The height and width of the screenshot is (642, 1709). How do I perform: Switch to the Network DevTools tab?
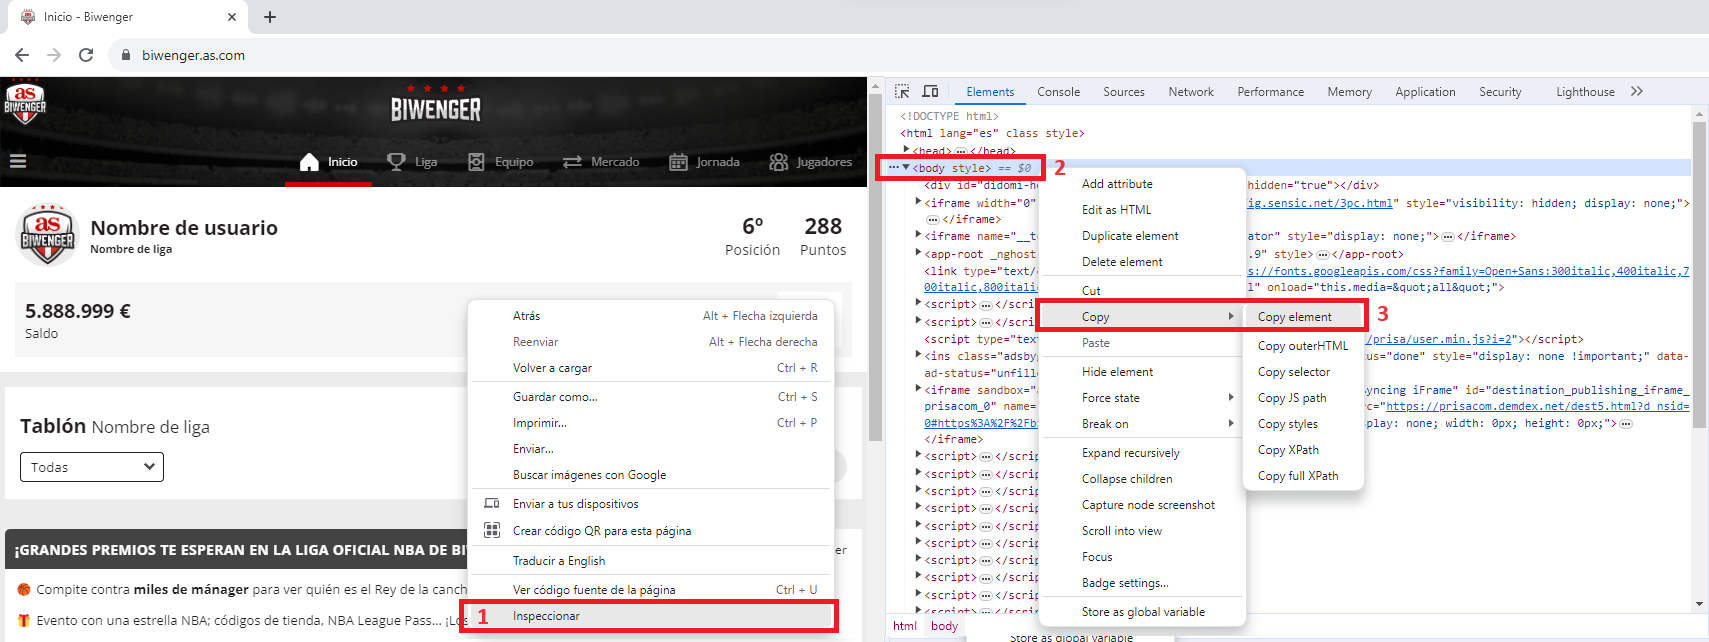tap(1191, 92)
